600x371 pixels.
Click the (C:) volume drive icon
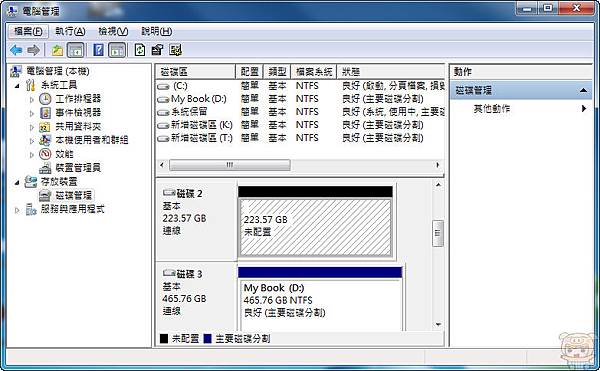tap(163, 87)
